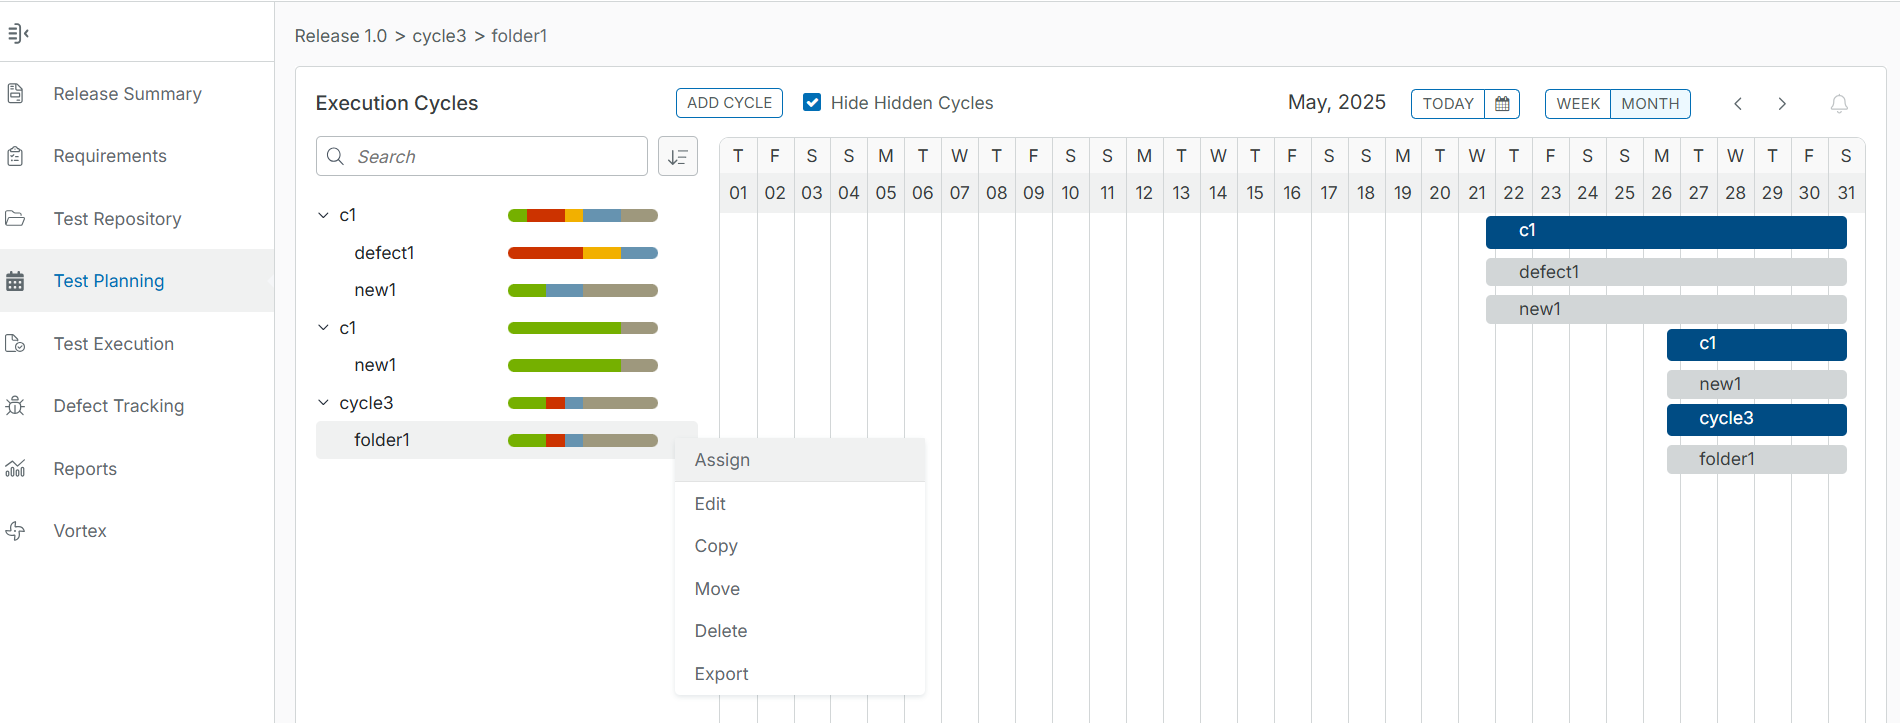The width and height of the screenshot is (1900, 723).
Task: Click the sort icon beside the search box
Action: [678, 156]
